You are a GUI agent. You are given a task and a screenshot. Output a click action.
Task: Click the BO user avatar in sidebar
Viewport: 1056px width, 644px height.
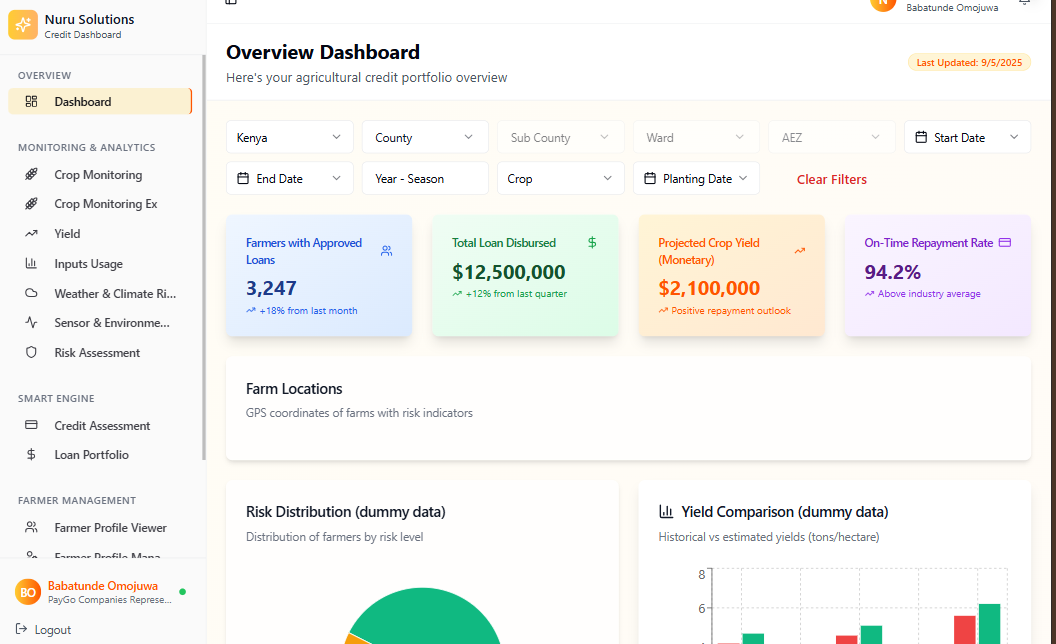point(28,592)
